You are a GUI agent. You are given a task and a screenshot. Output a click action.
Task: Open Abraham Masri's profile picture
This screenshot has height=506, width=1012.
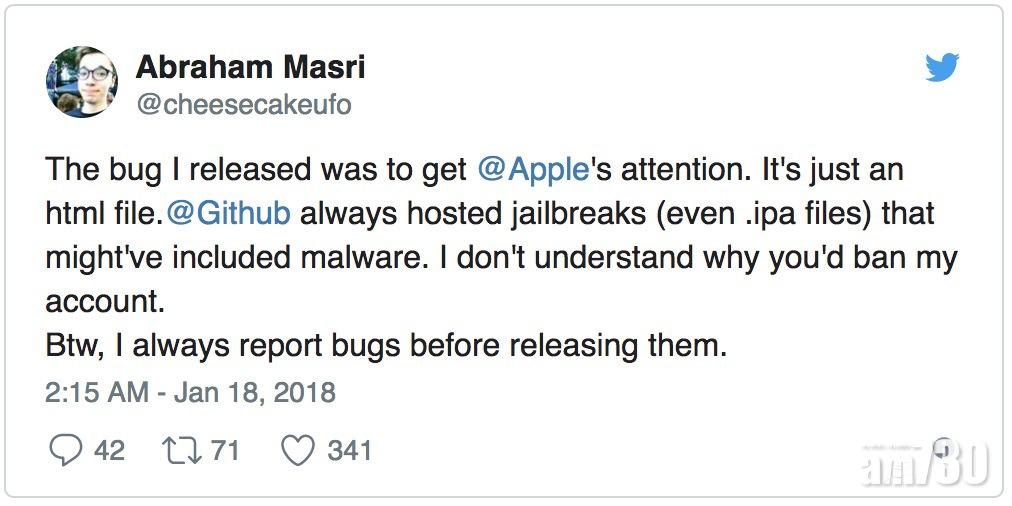[82, 82]
